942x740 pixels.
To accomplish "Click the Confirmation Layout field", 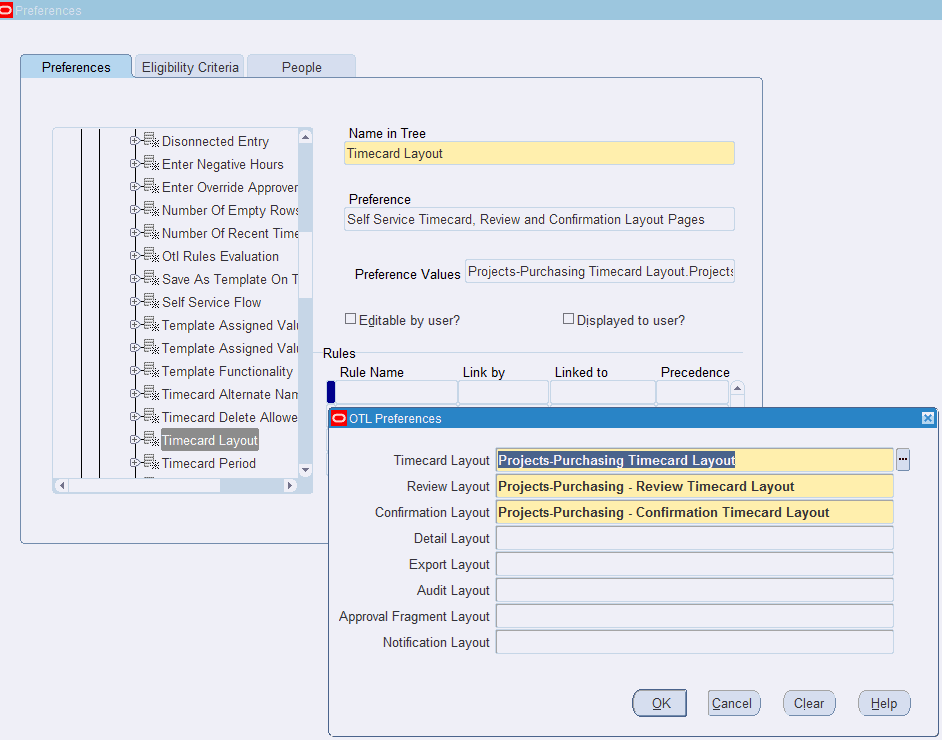I will (694, 512).
